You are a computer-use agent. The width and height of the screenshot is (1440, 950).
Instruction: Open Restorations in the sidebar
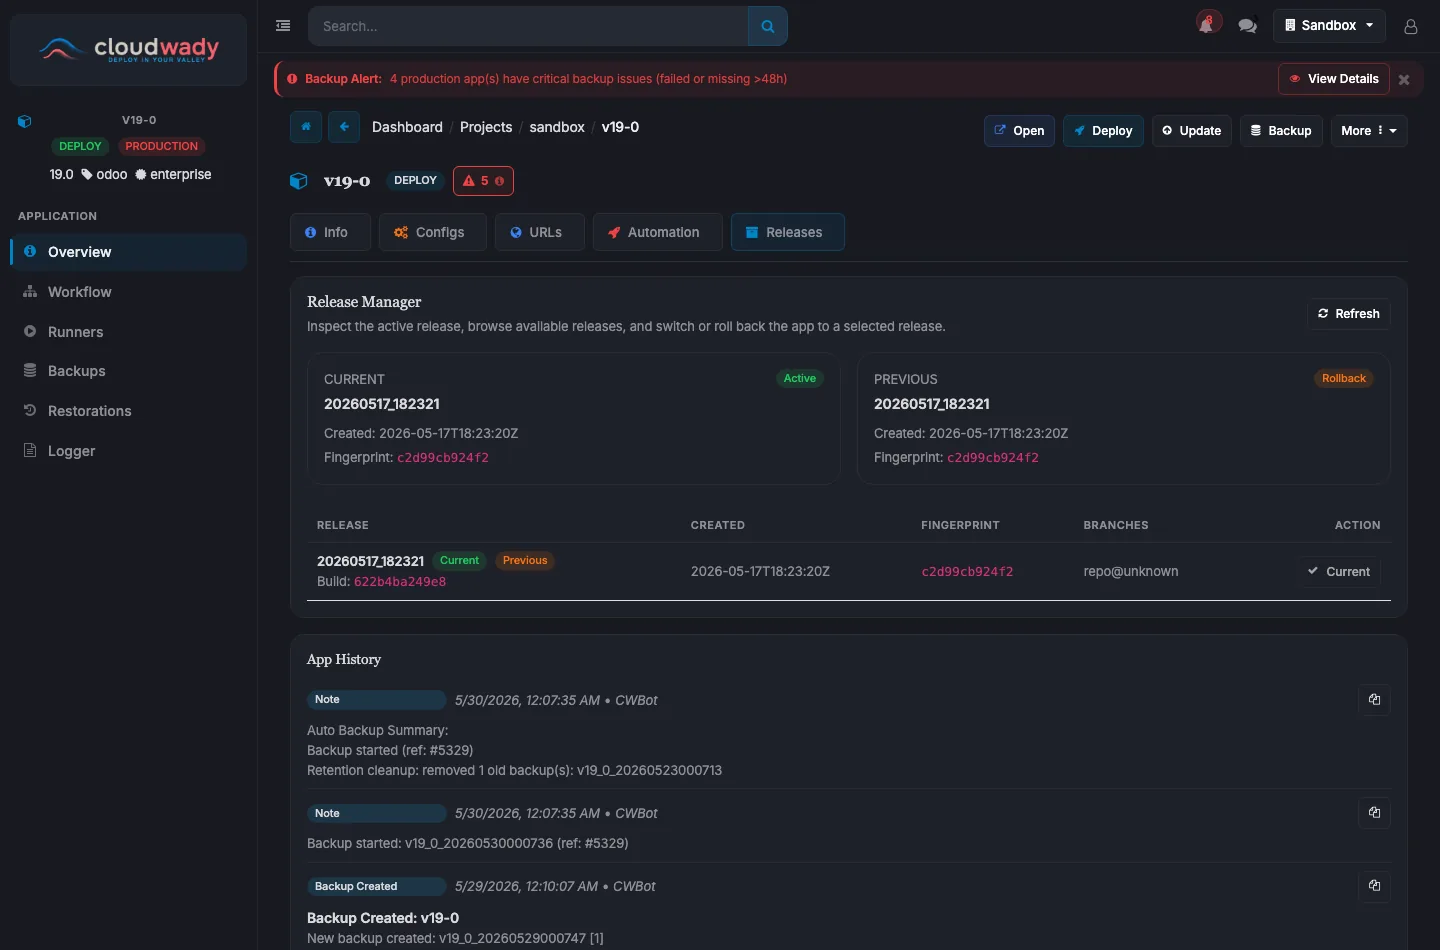(128, 411)
